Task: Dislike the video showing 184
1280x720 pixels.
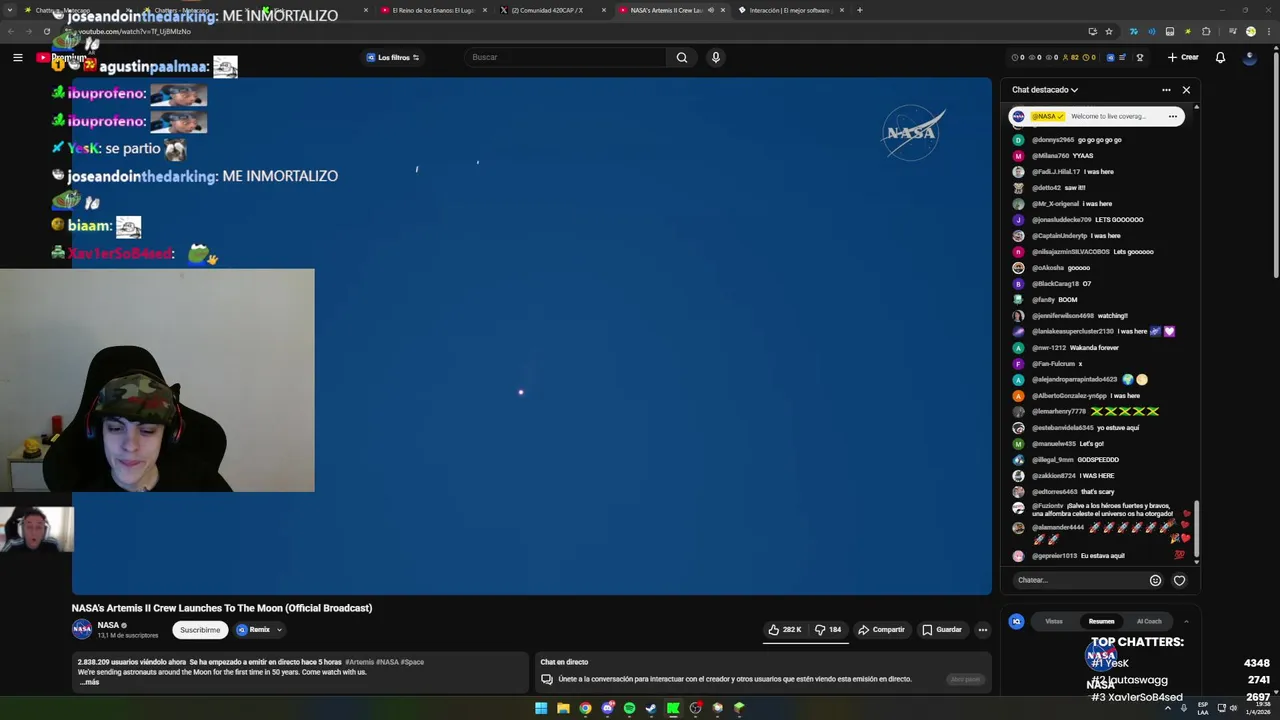Action: tap(828, 630)
